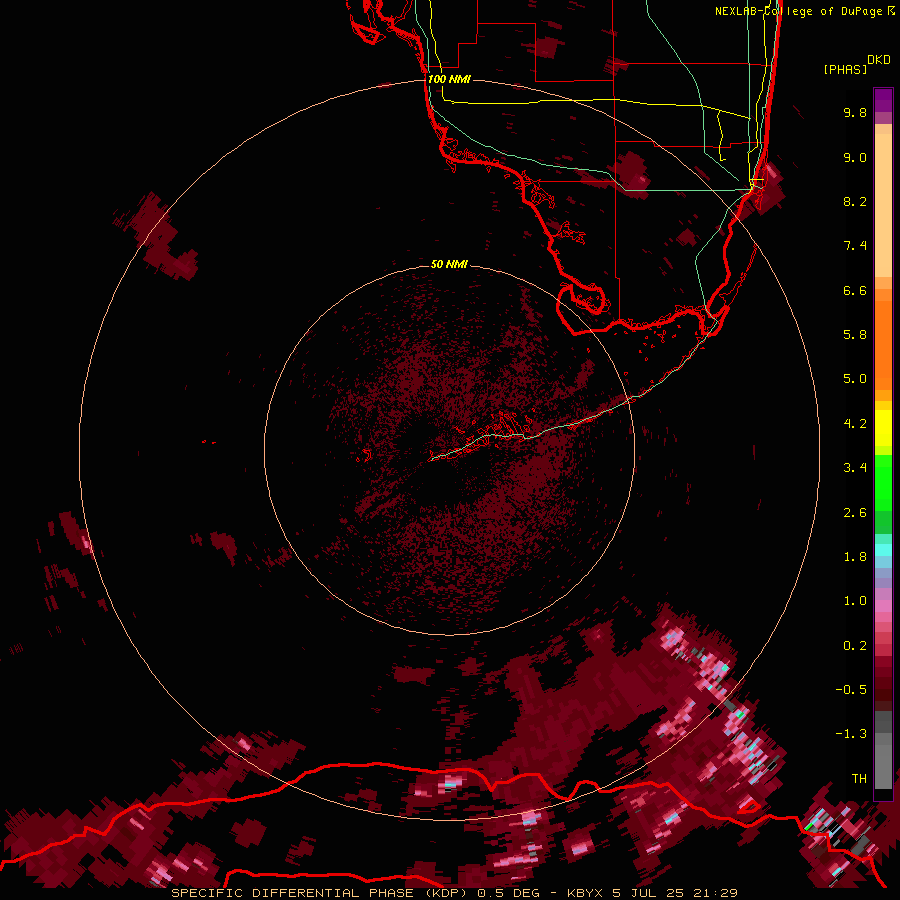
Task: Click the 8.2 value on the scale
Action: pos(855,201)
